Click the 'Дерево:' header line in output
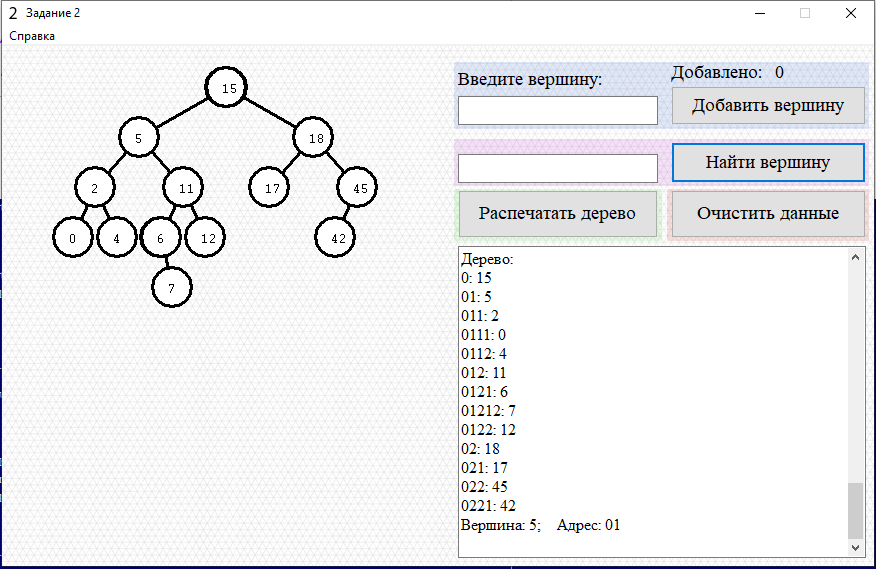 click(487, 259)
